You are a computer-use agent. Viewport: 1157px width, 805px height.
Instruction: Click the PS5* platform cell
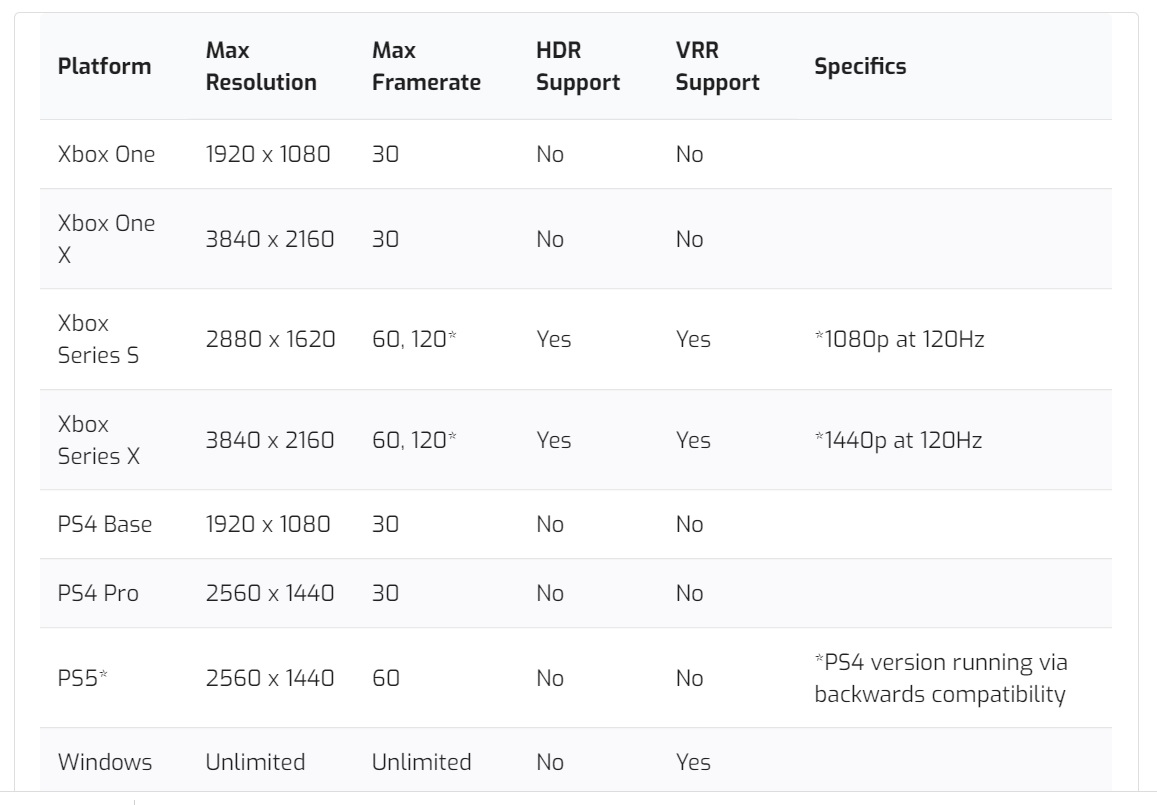83,678
